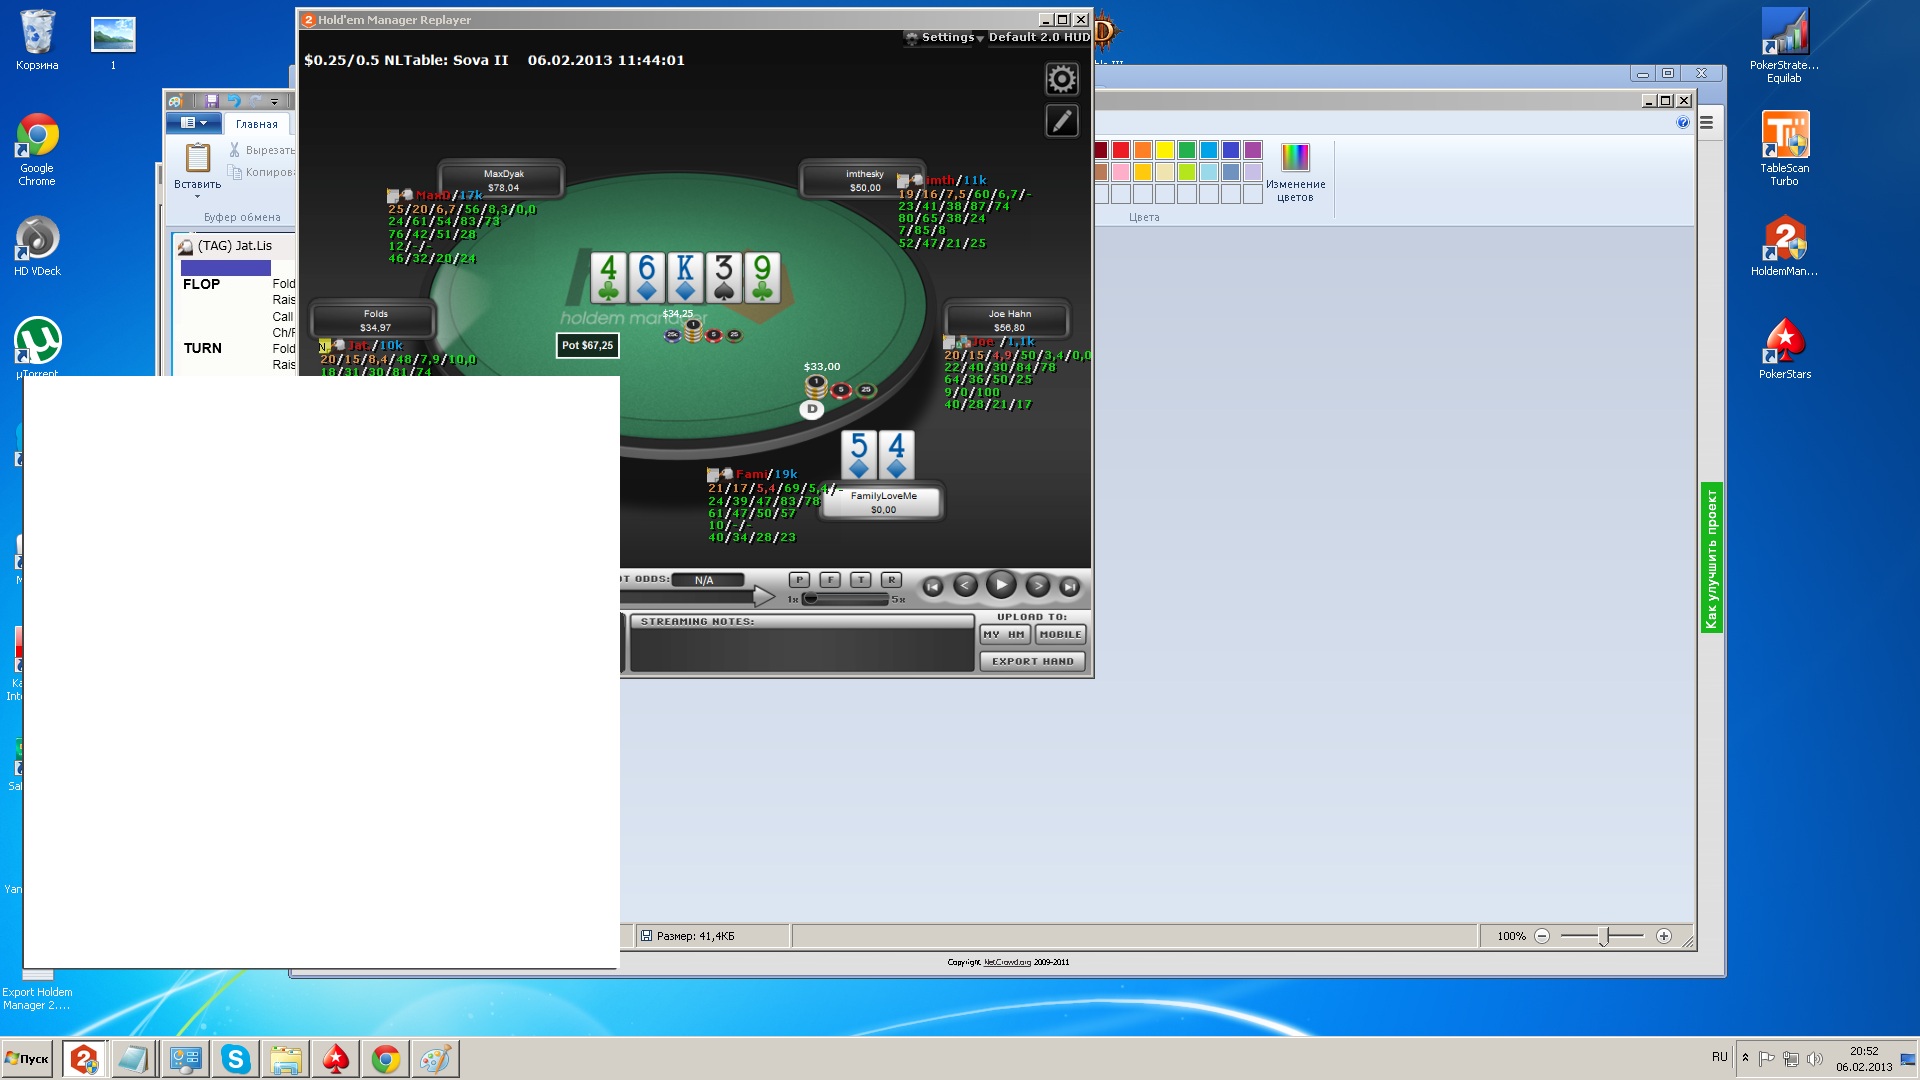Jump to the turn with T button

click(861, 580)
